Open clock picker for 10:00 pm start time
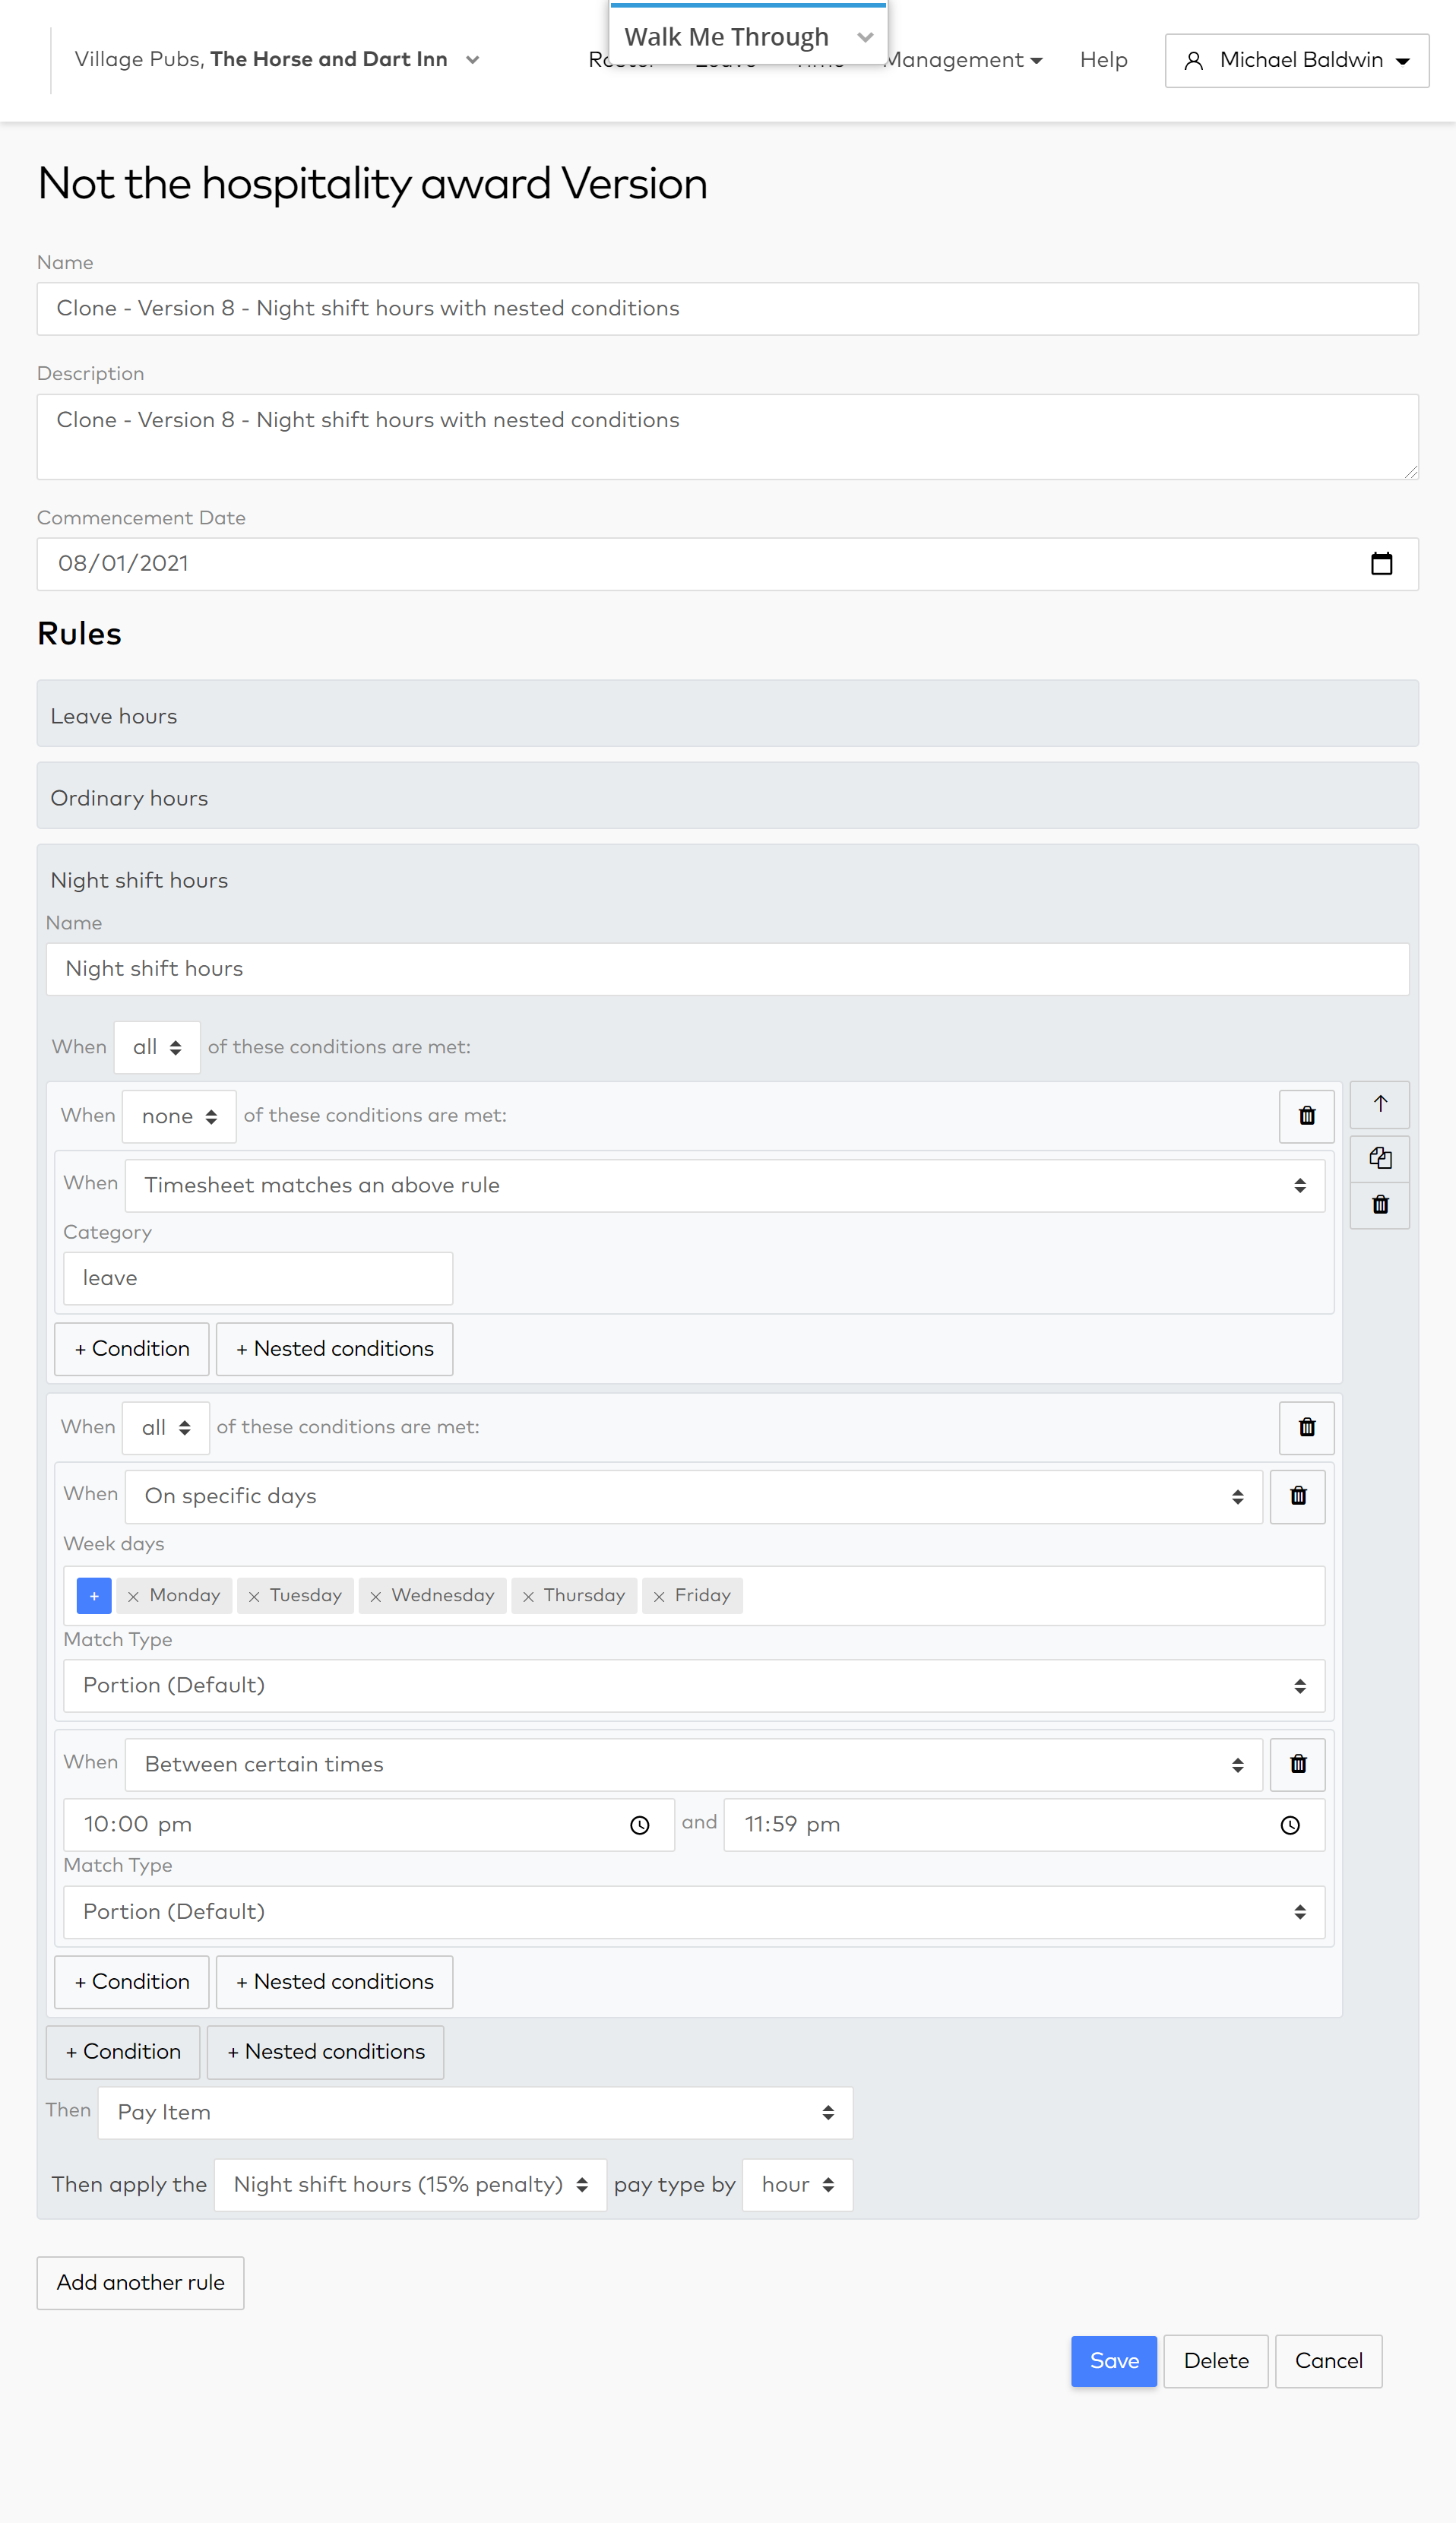Screen dimensions: 1456x2523 pos(640,1825)
